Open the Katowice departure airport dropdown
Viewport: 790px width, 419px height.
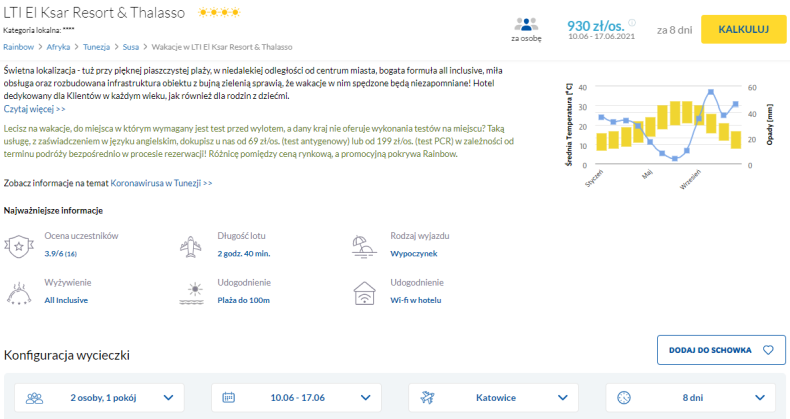tap(493, 398)
